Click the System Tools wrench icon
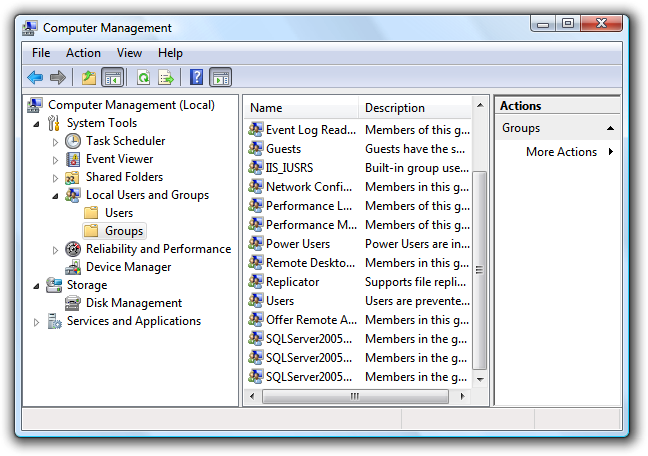 coord(54,123)
